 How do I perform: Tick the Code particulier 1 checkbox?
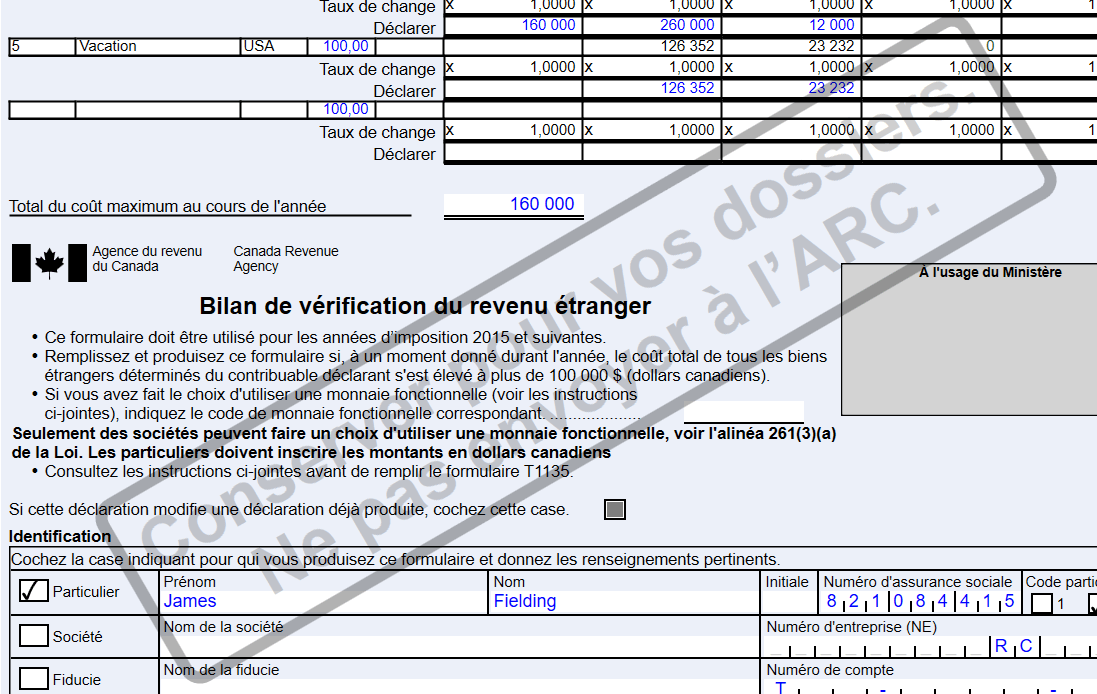(x=1042, y=603)
